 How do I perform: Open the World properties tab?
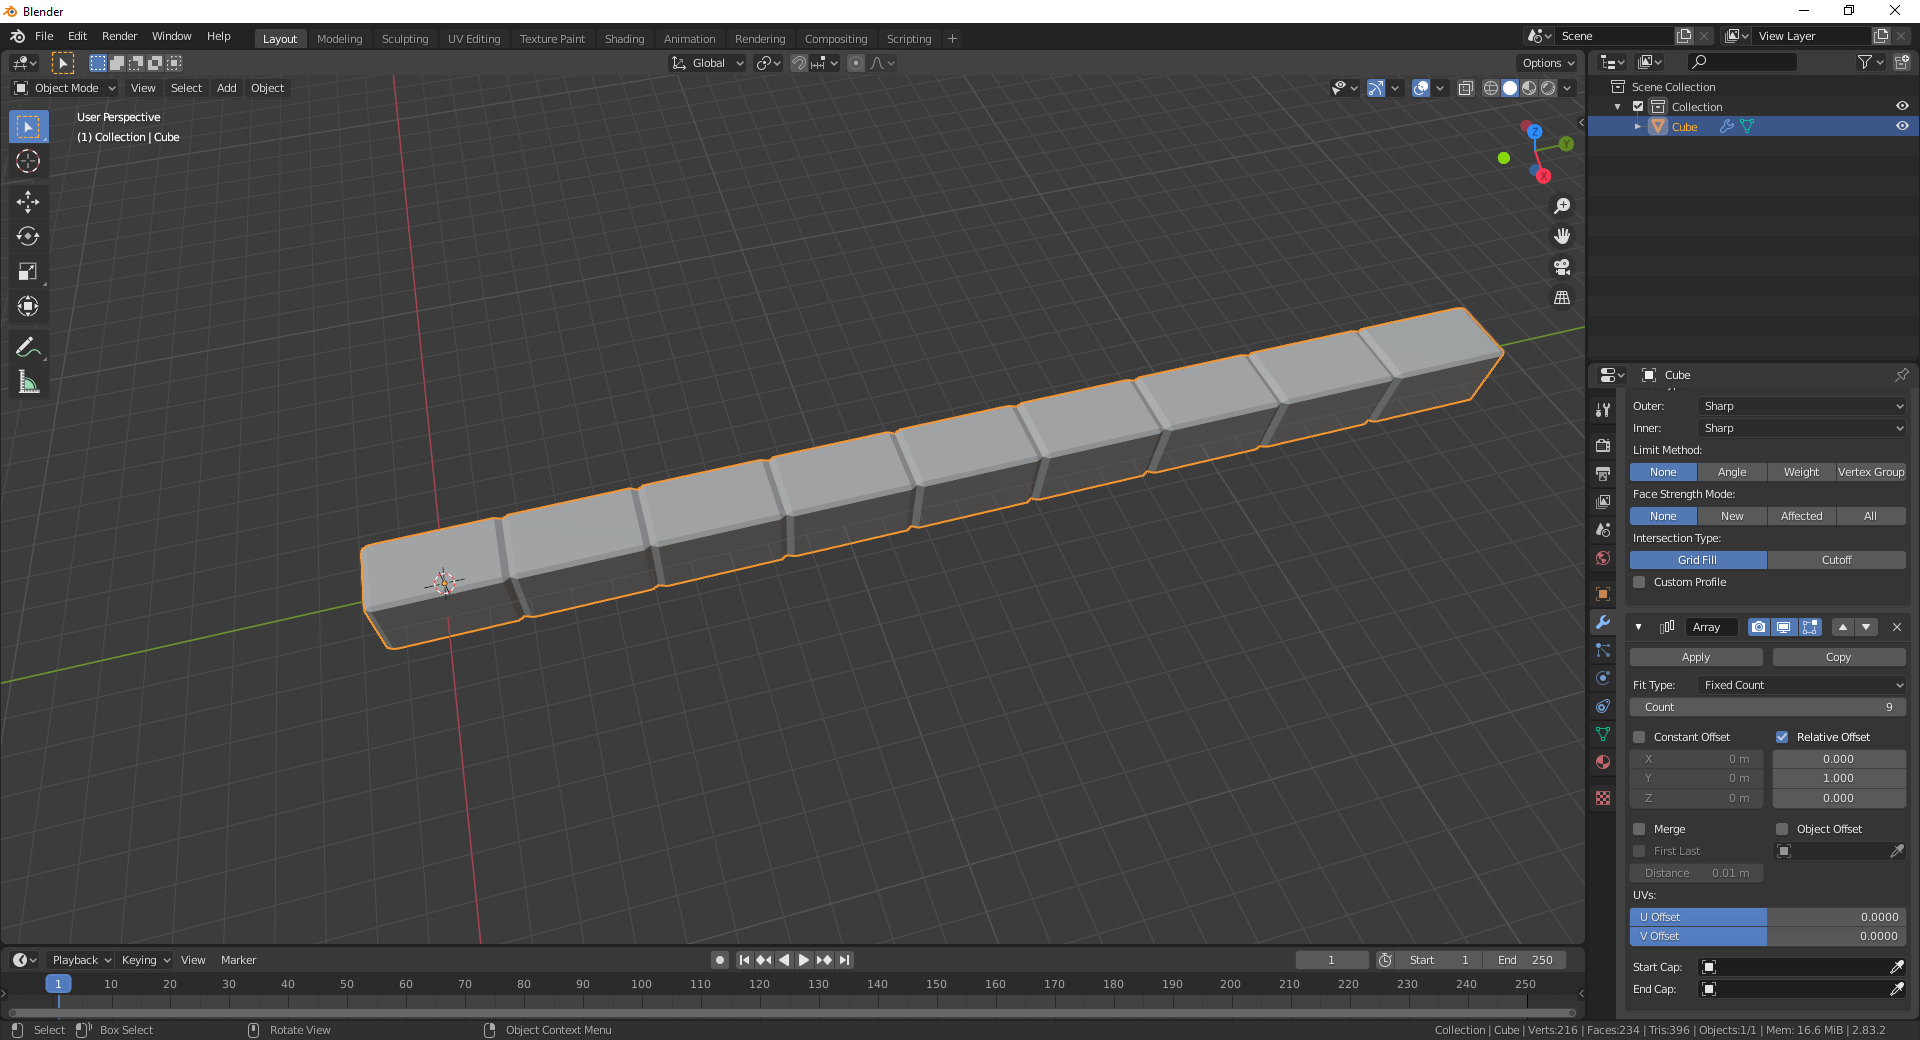(1603, 558)
